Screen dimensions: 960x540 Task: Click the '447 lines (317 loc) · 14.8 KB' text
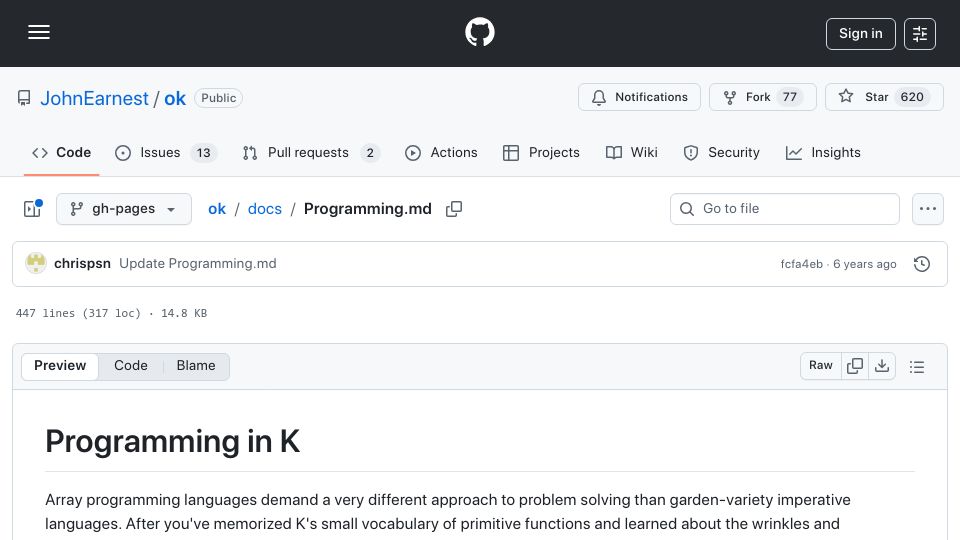(111, 313)
